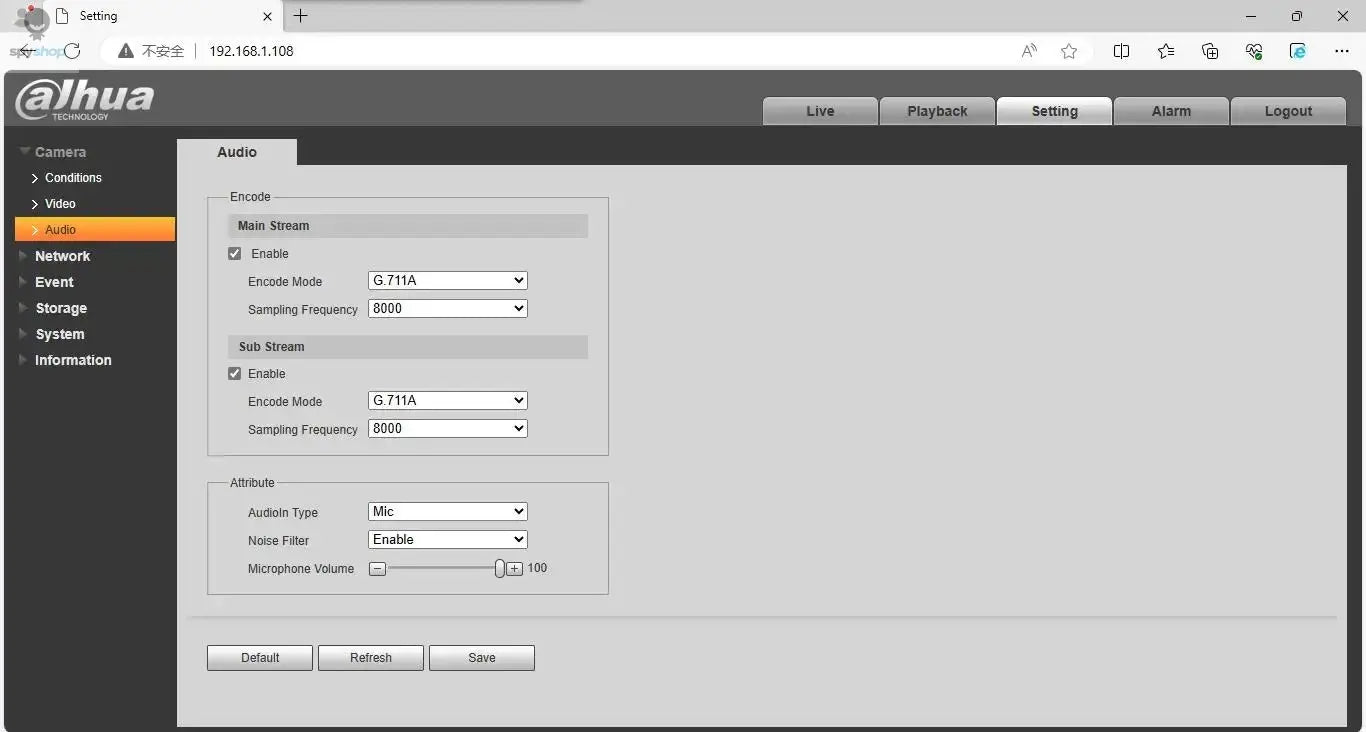
Task: Switch to the Live tab
Action: point(820,111)
